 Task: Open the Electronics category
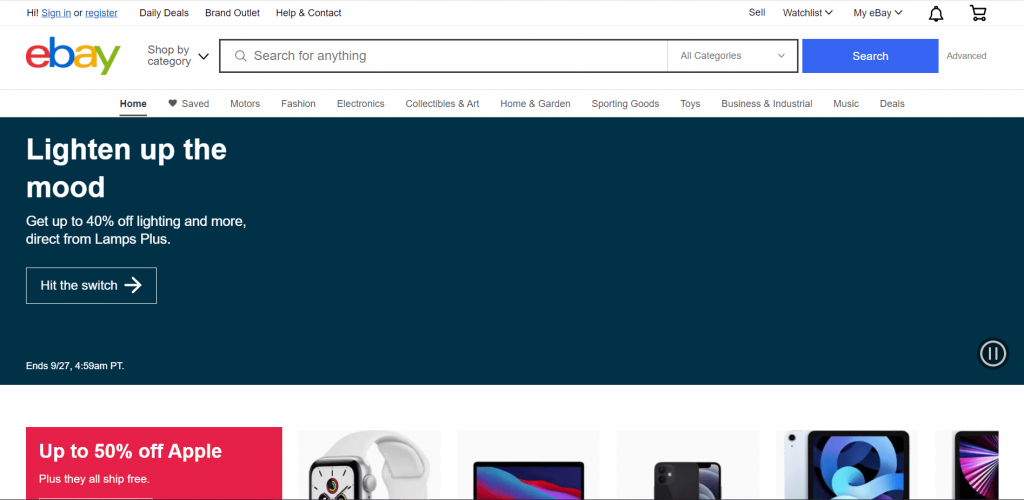click(x=360, y=103)
